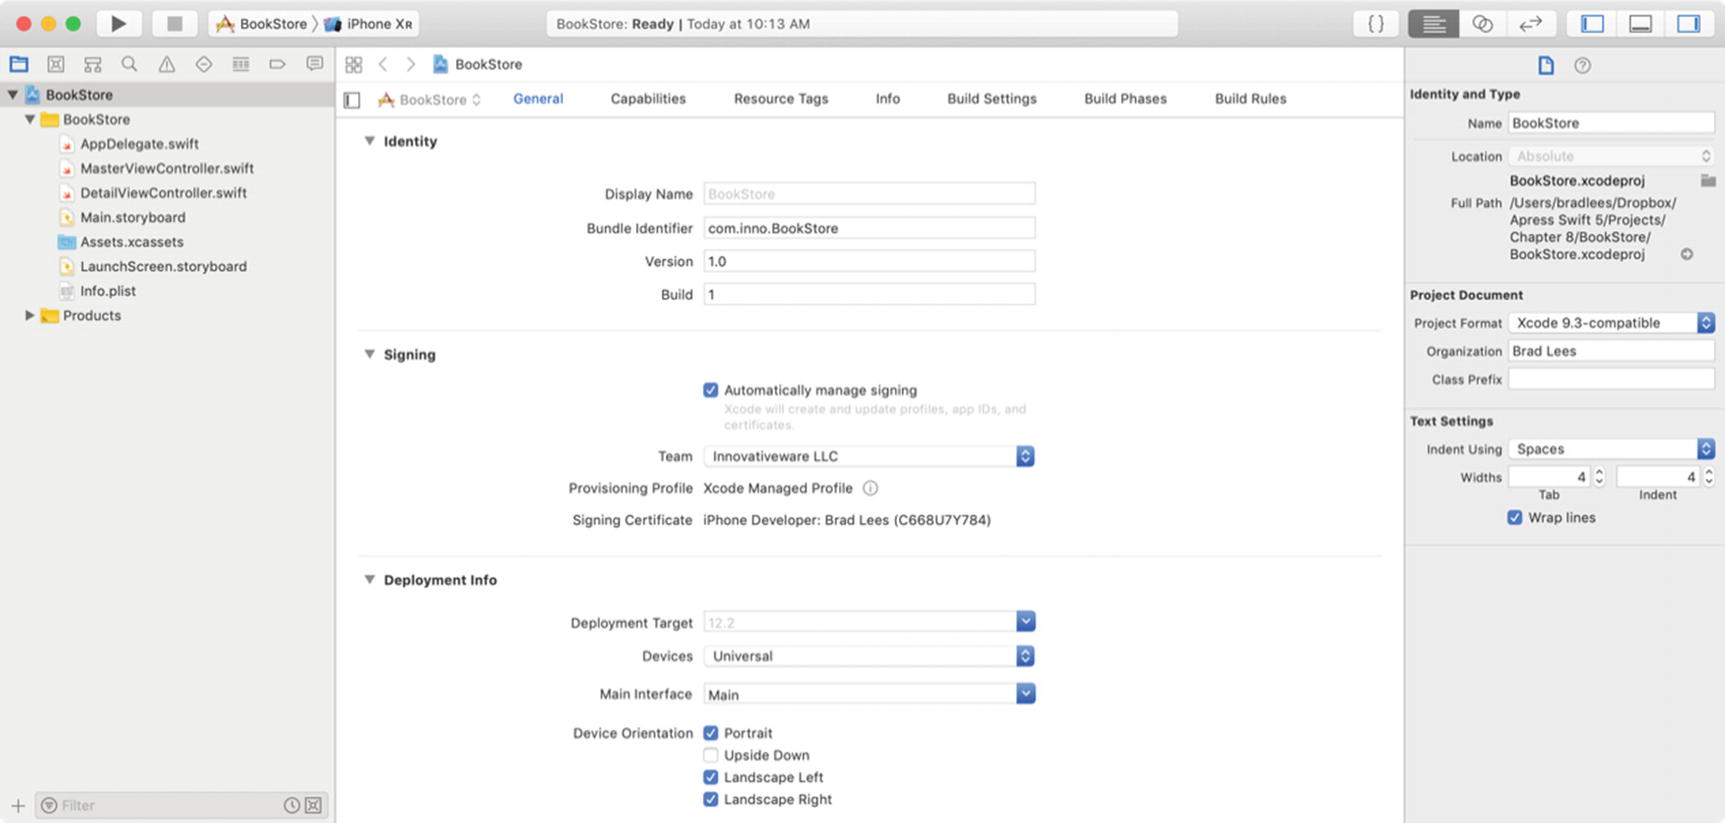Switch to the Build Settings tab
This screenshot has width=1725, height=823.
tap(992, 99)
